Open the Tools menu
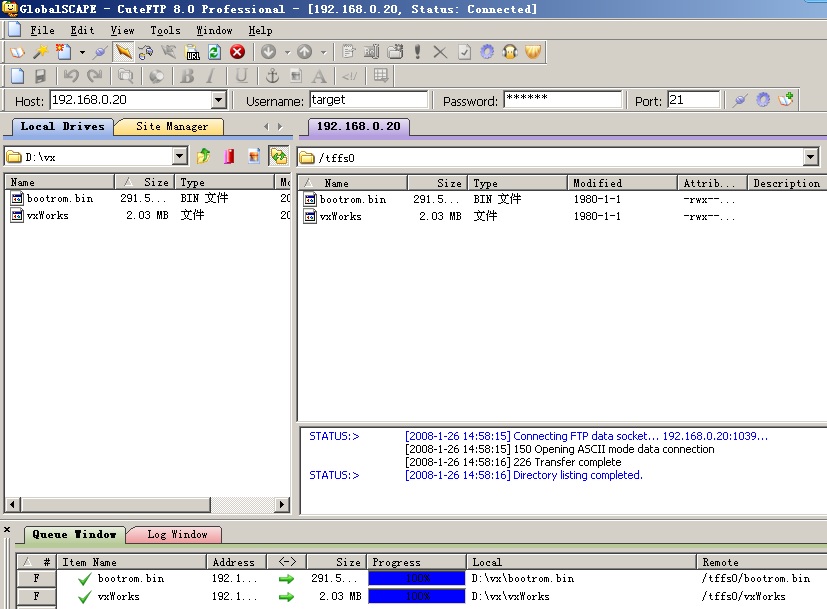827x609 pixels. (x=165, y=31)
